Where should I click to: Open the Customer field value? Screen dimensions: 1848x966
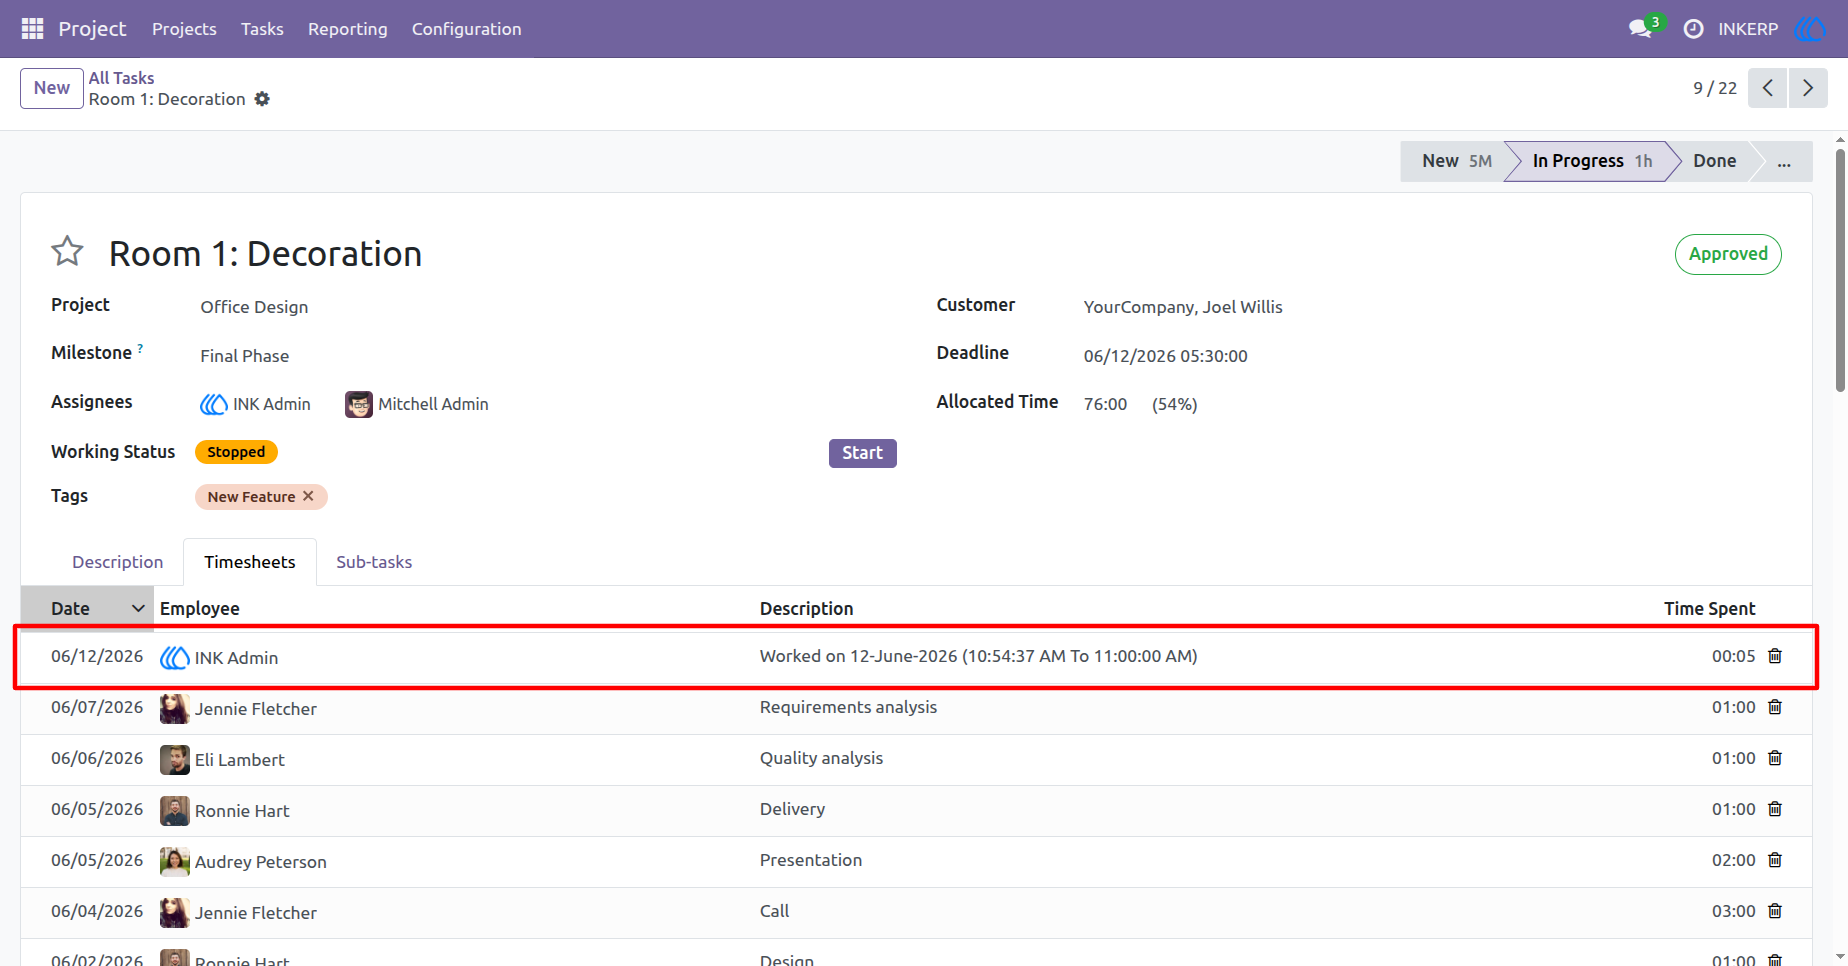coord(1183,307)
